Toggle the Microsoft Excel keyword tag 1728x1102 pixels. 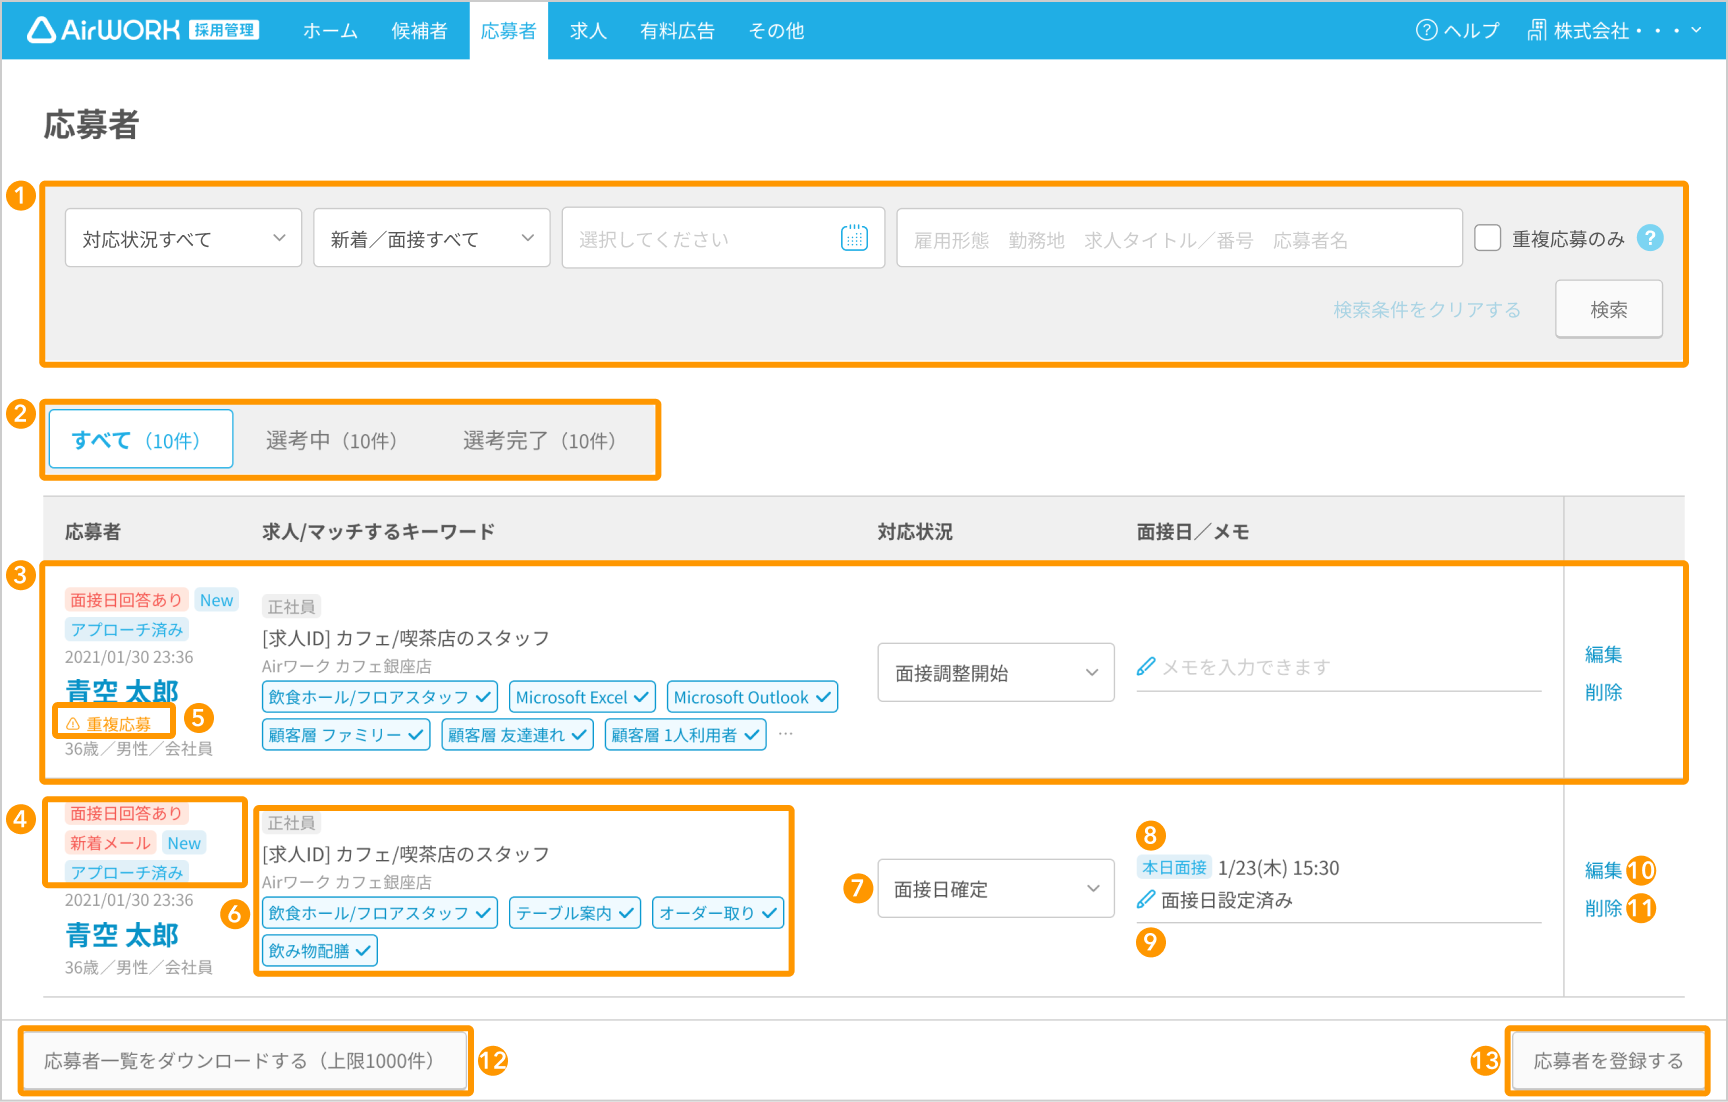point(582,697)
